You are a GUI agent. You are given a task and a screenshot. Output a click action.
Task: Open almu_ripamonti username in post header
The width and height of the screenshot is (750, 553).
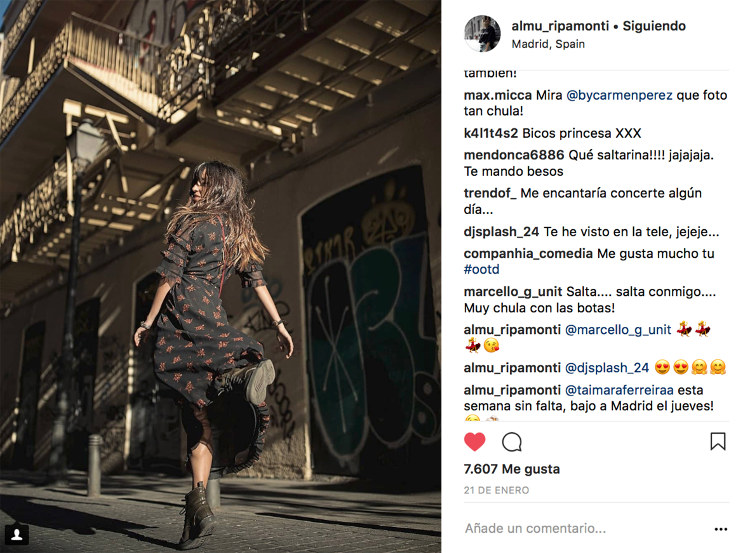tap(560, 26)
